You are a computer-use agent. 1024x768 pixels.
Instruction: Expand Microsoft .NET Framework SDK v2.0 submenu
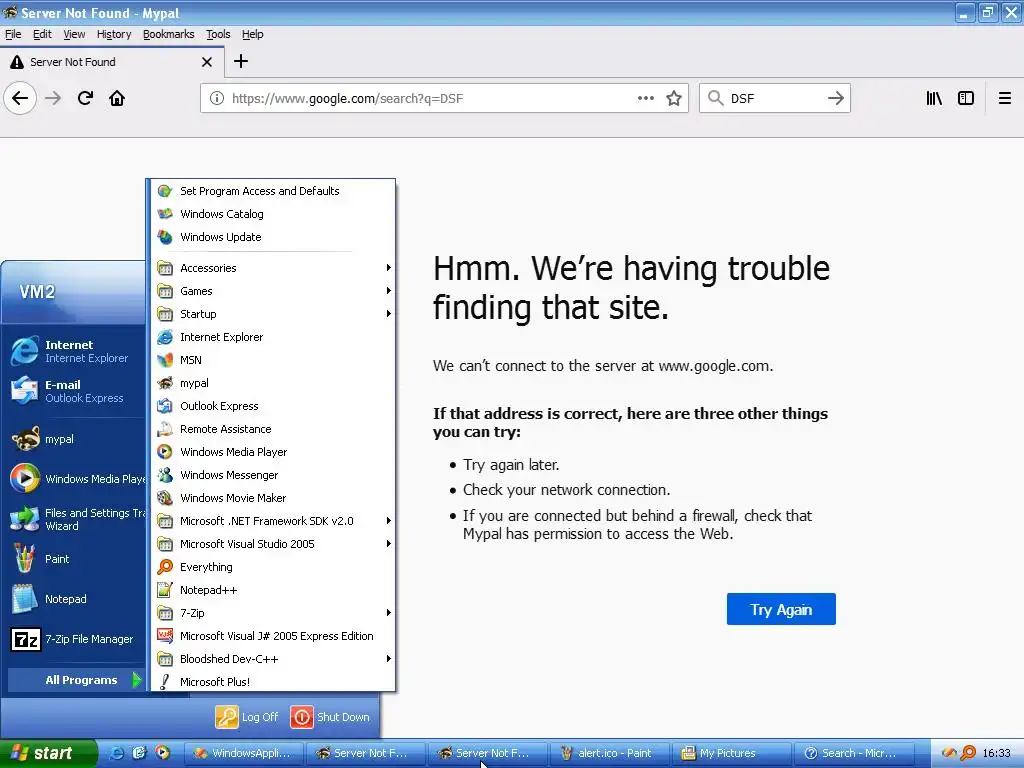[x=273, y=521]
